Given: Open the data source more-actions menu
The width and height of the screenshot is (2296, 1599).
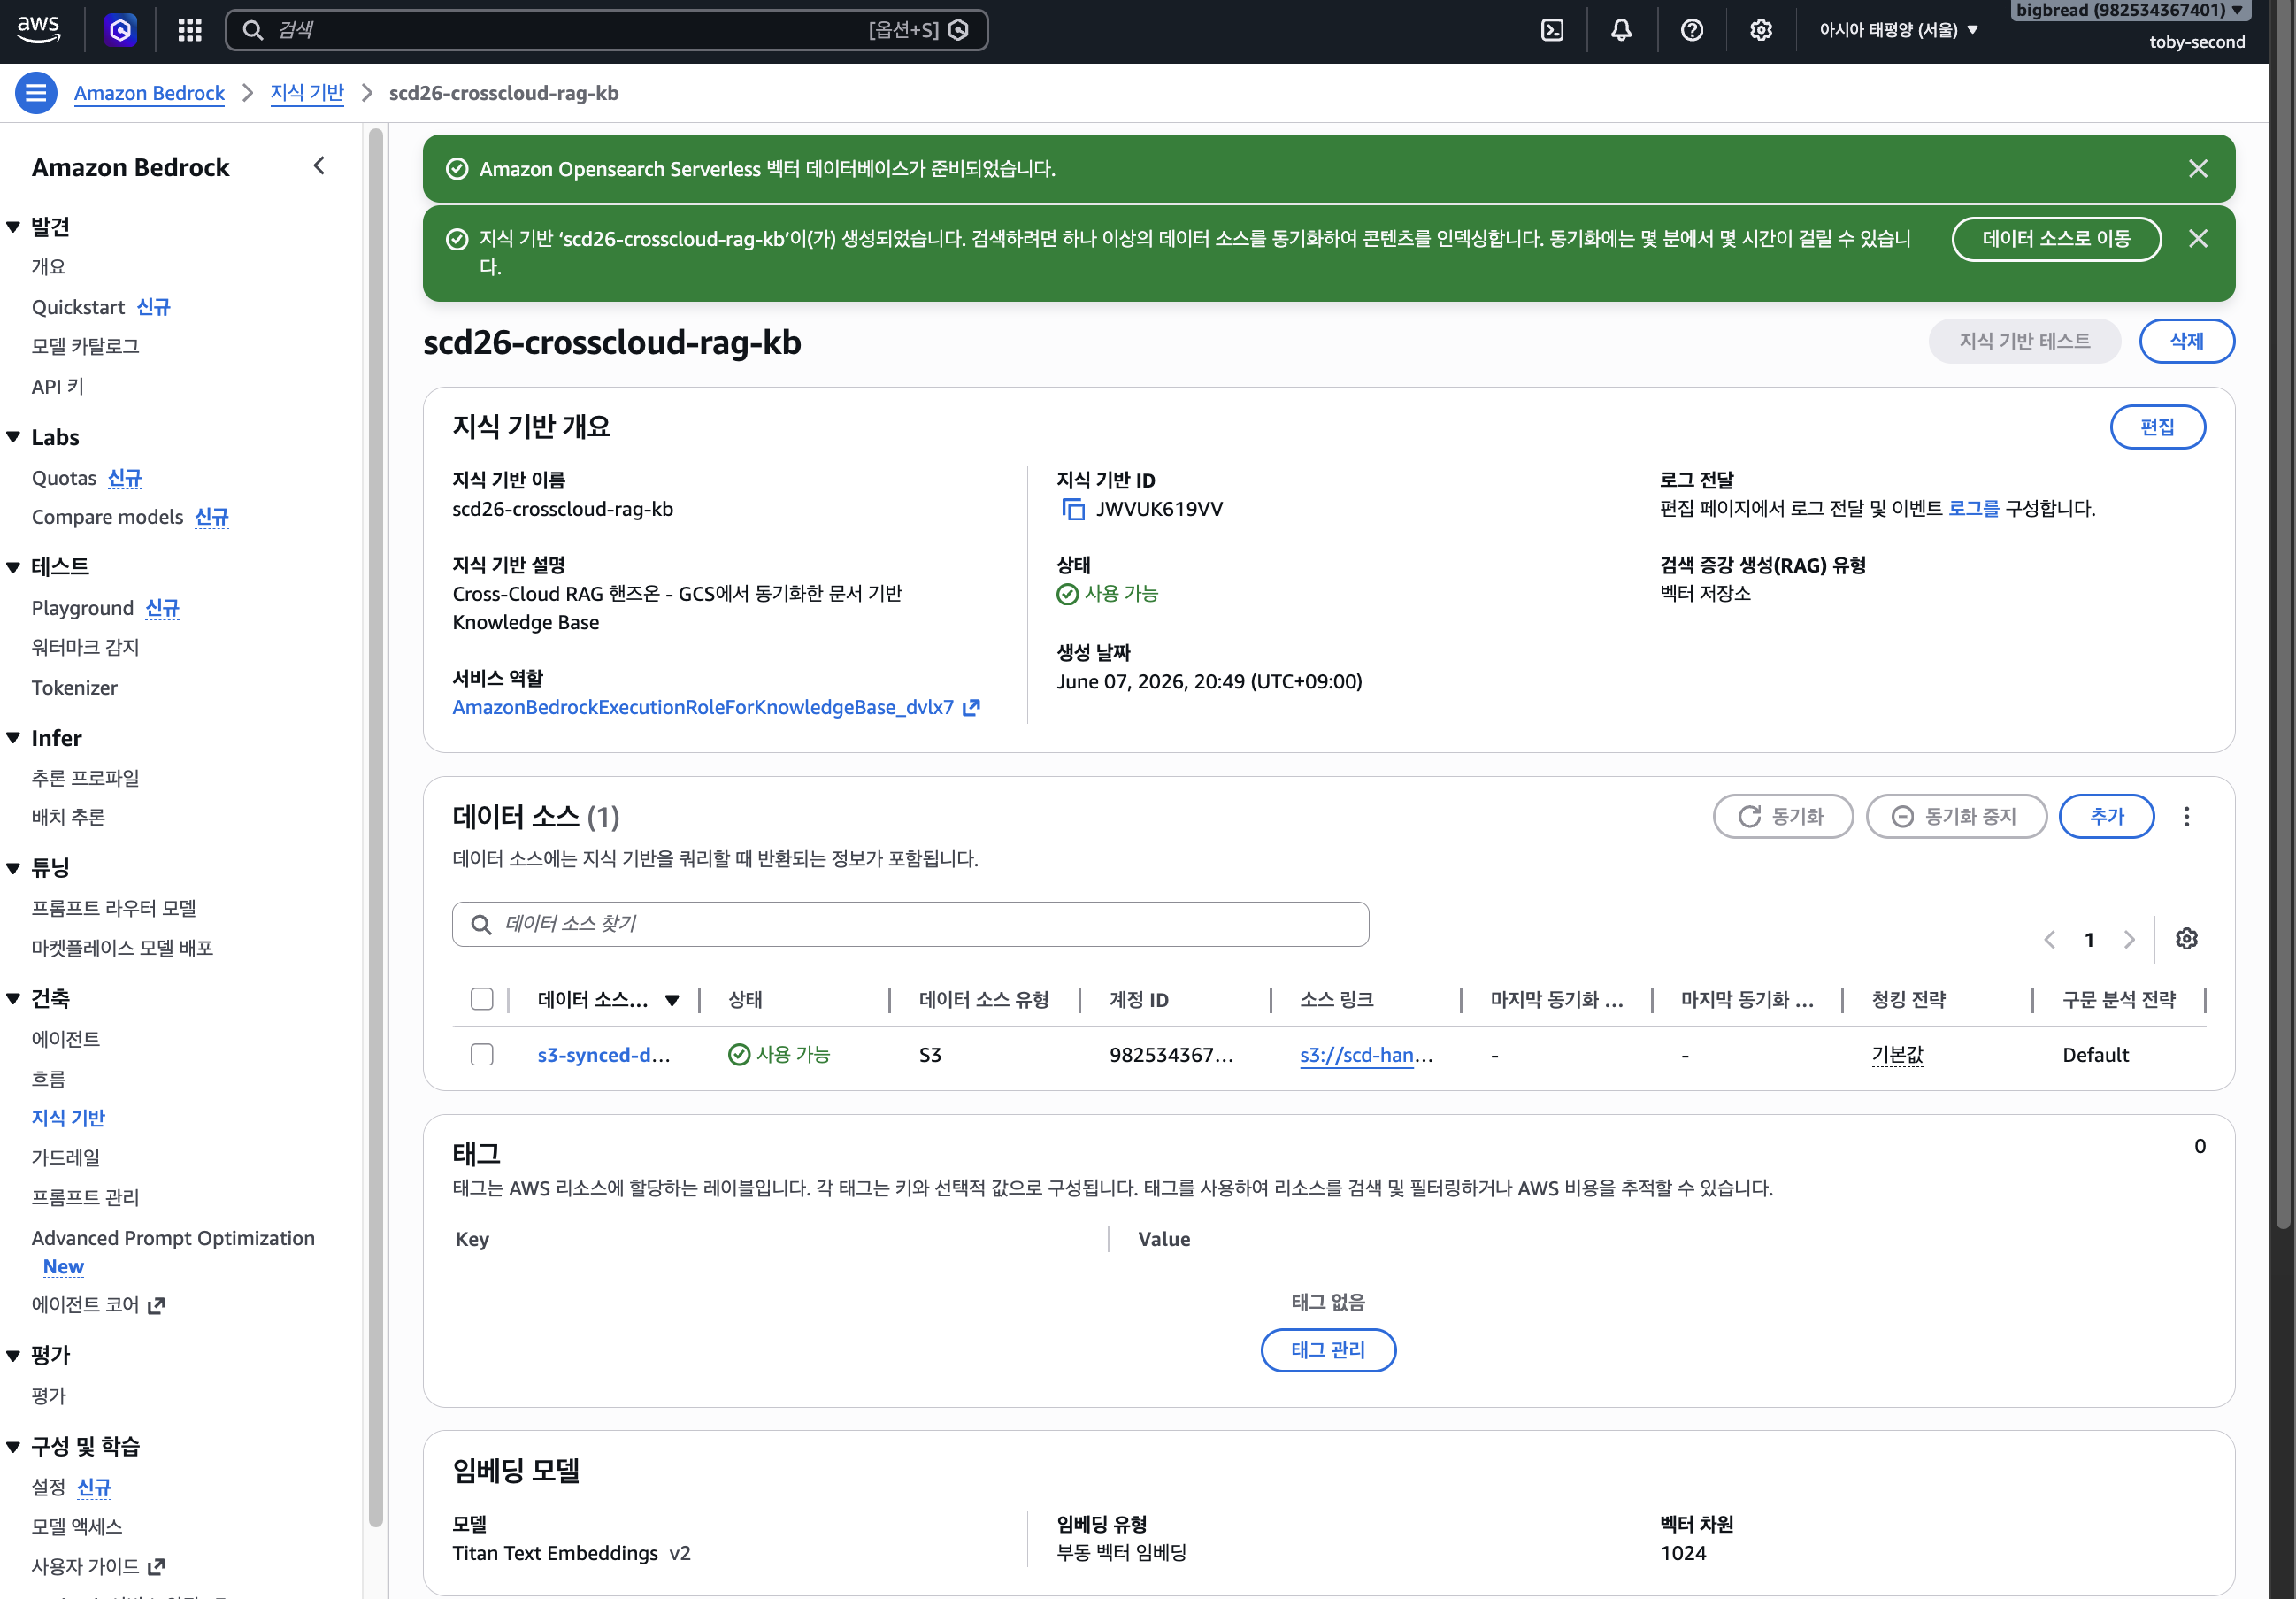Looking at the screenshot, I should [2186, 817].
